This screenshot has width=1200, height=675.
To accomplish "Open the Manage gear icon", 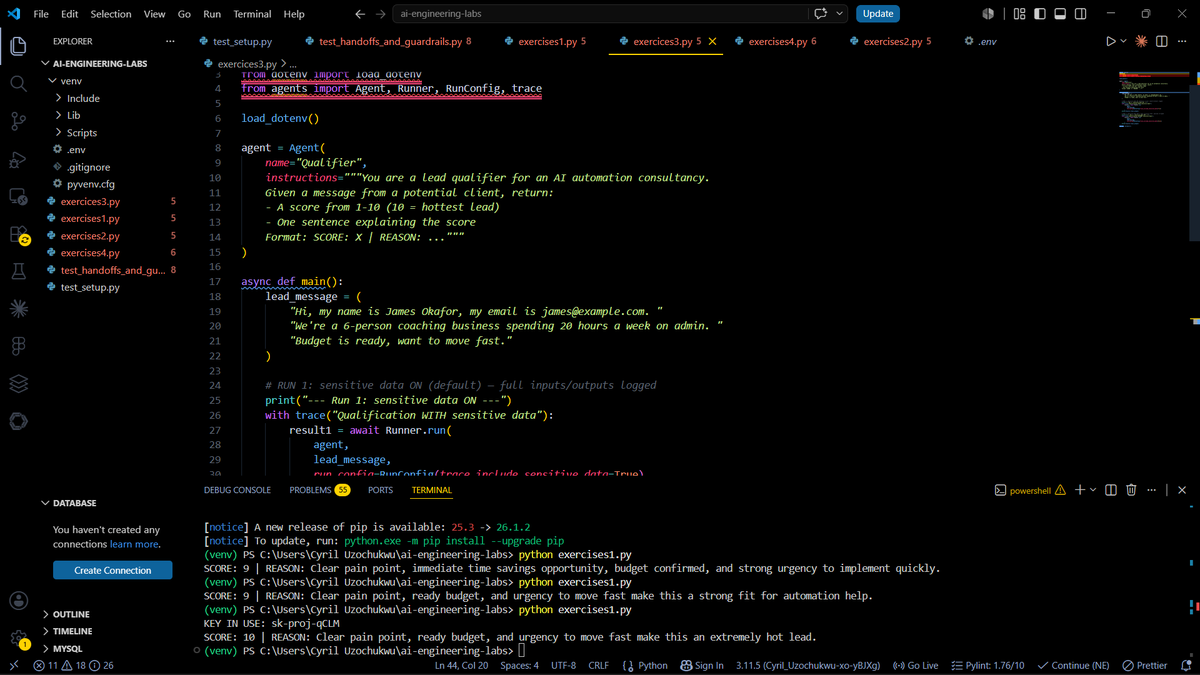I will pos(18,638).
